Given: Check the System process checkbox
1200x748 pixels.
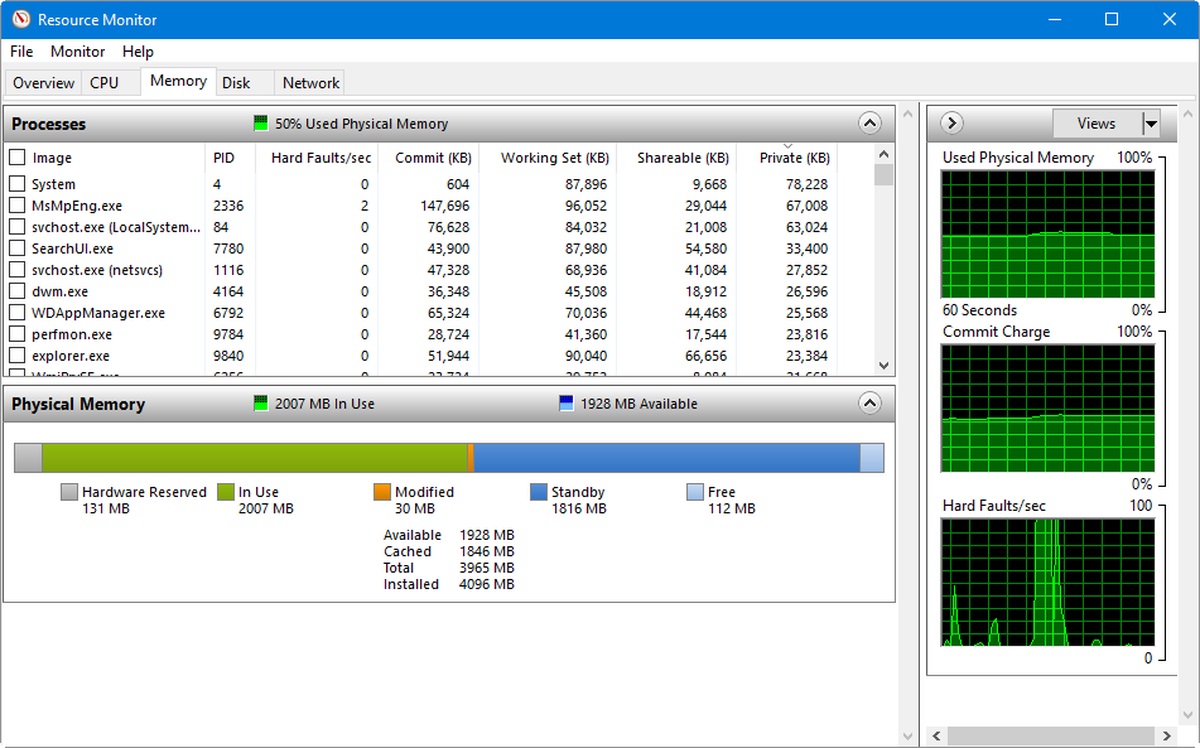Looking at the screenshot, I should pos(17,184).
